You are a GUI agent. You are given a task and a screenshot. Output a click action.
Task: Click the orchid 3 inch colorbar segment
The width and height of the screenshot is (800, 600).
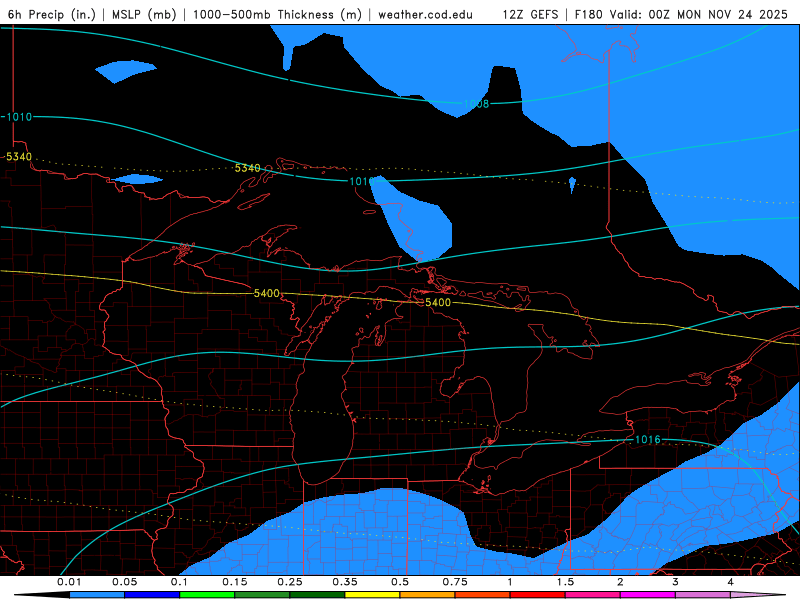click(703, 595)
